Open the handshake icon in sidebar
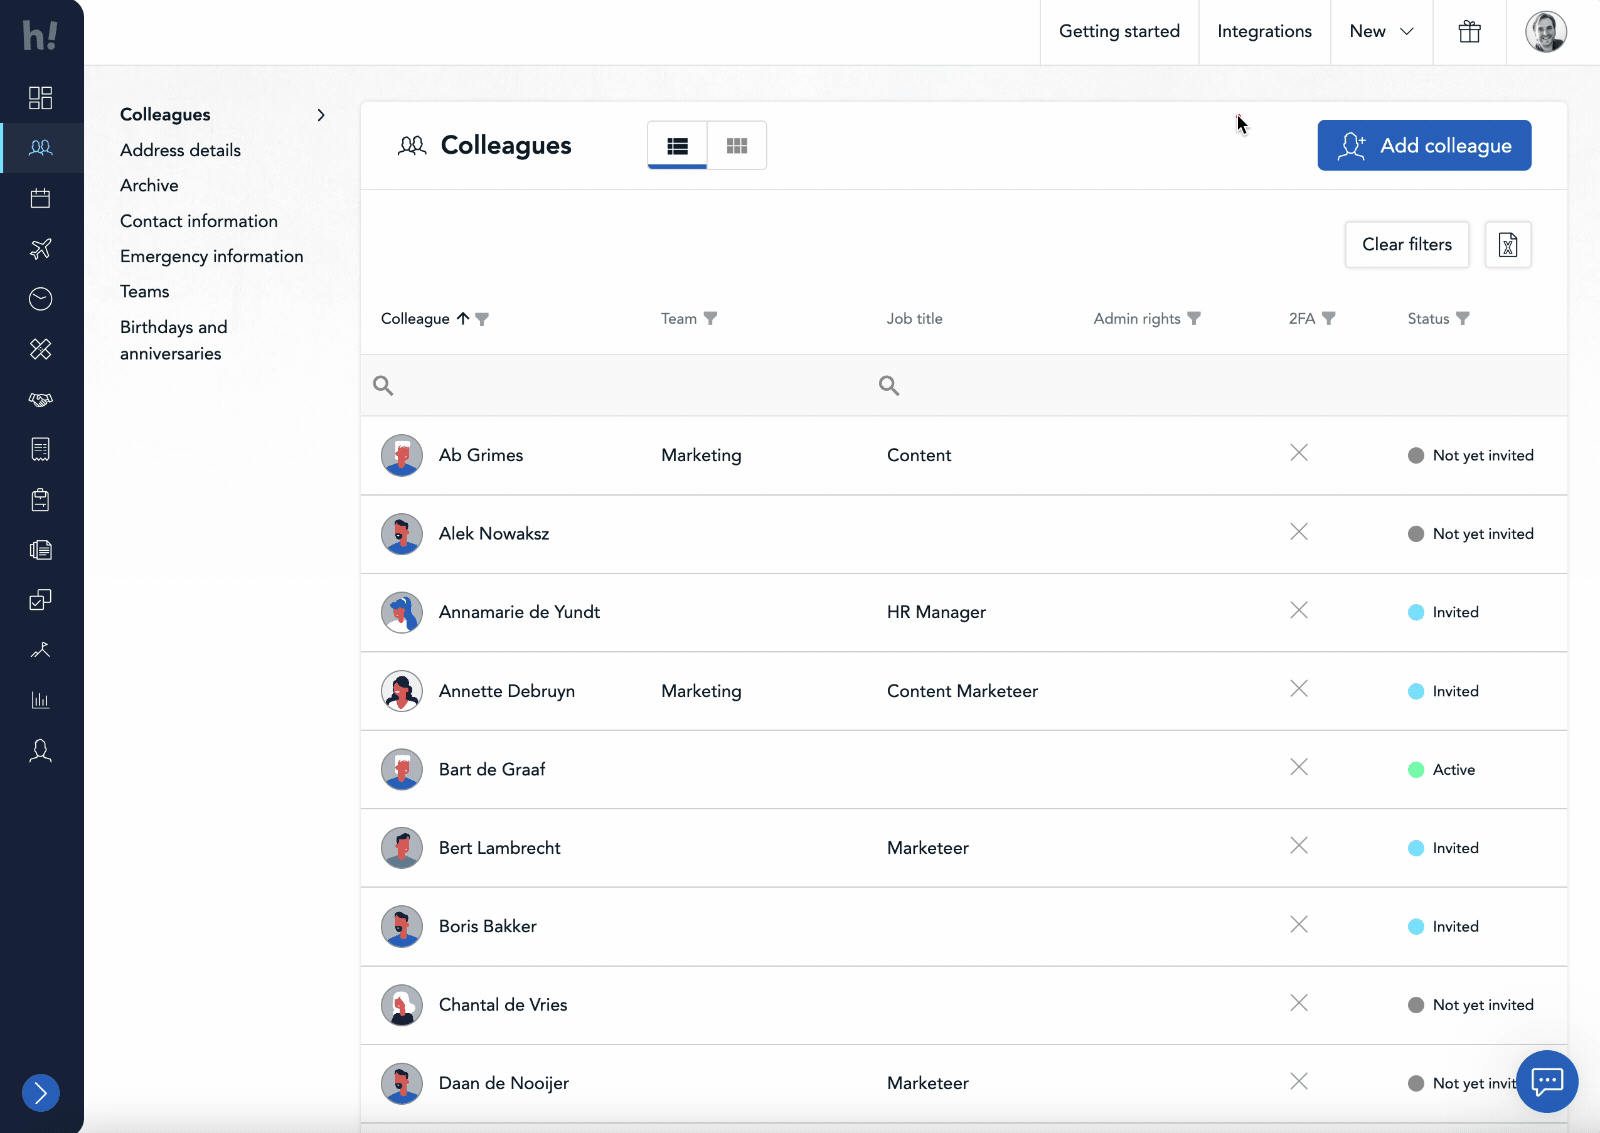 click(x=40, y=399)
